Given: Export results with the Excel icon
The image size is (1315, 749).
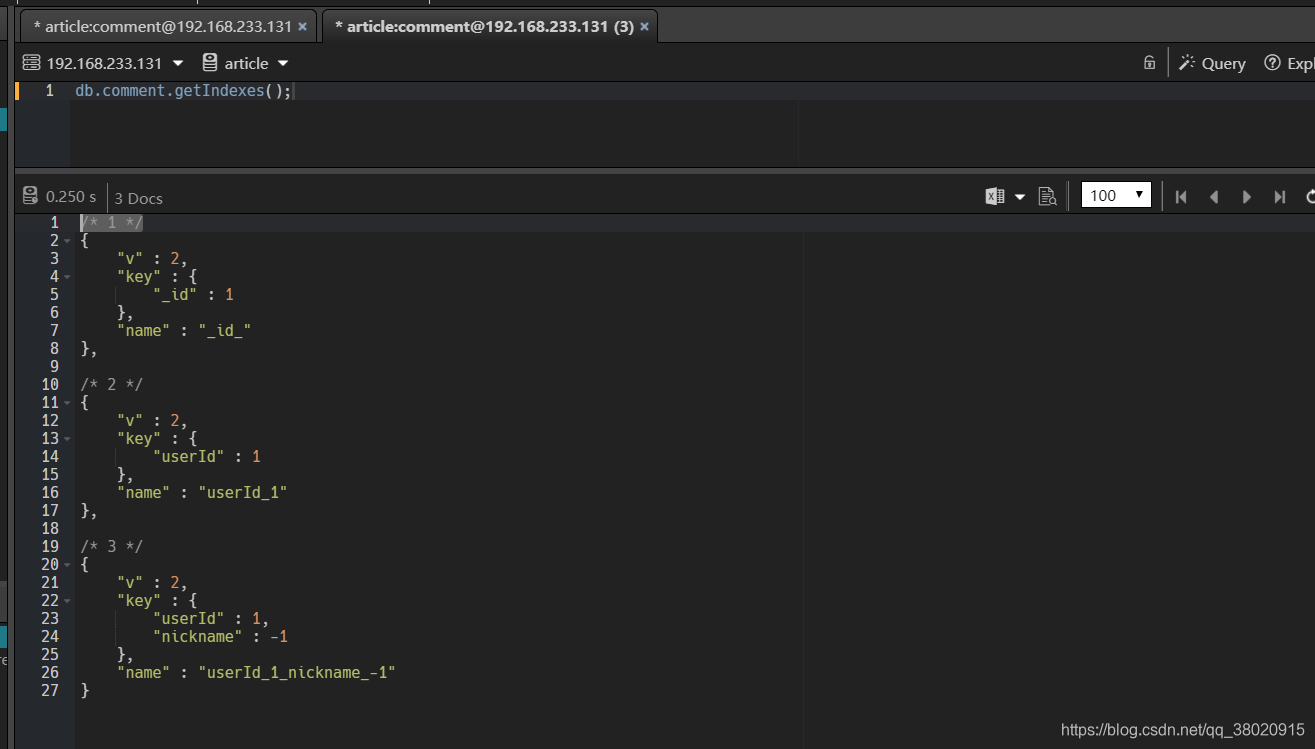Looking at the screenshot, I should [x=995, y=196].
